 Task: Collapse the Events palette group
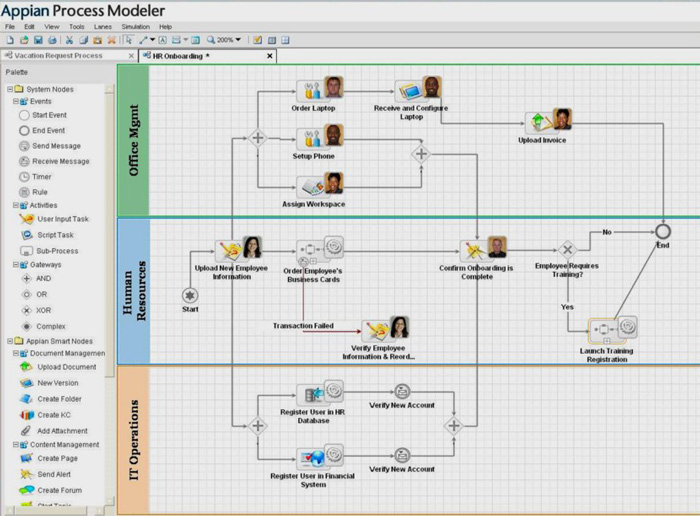16,101
